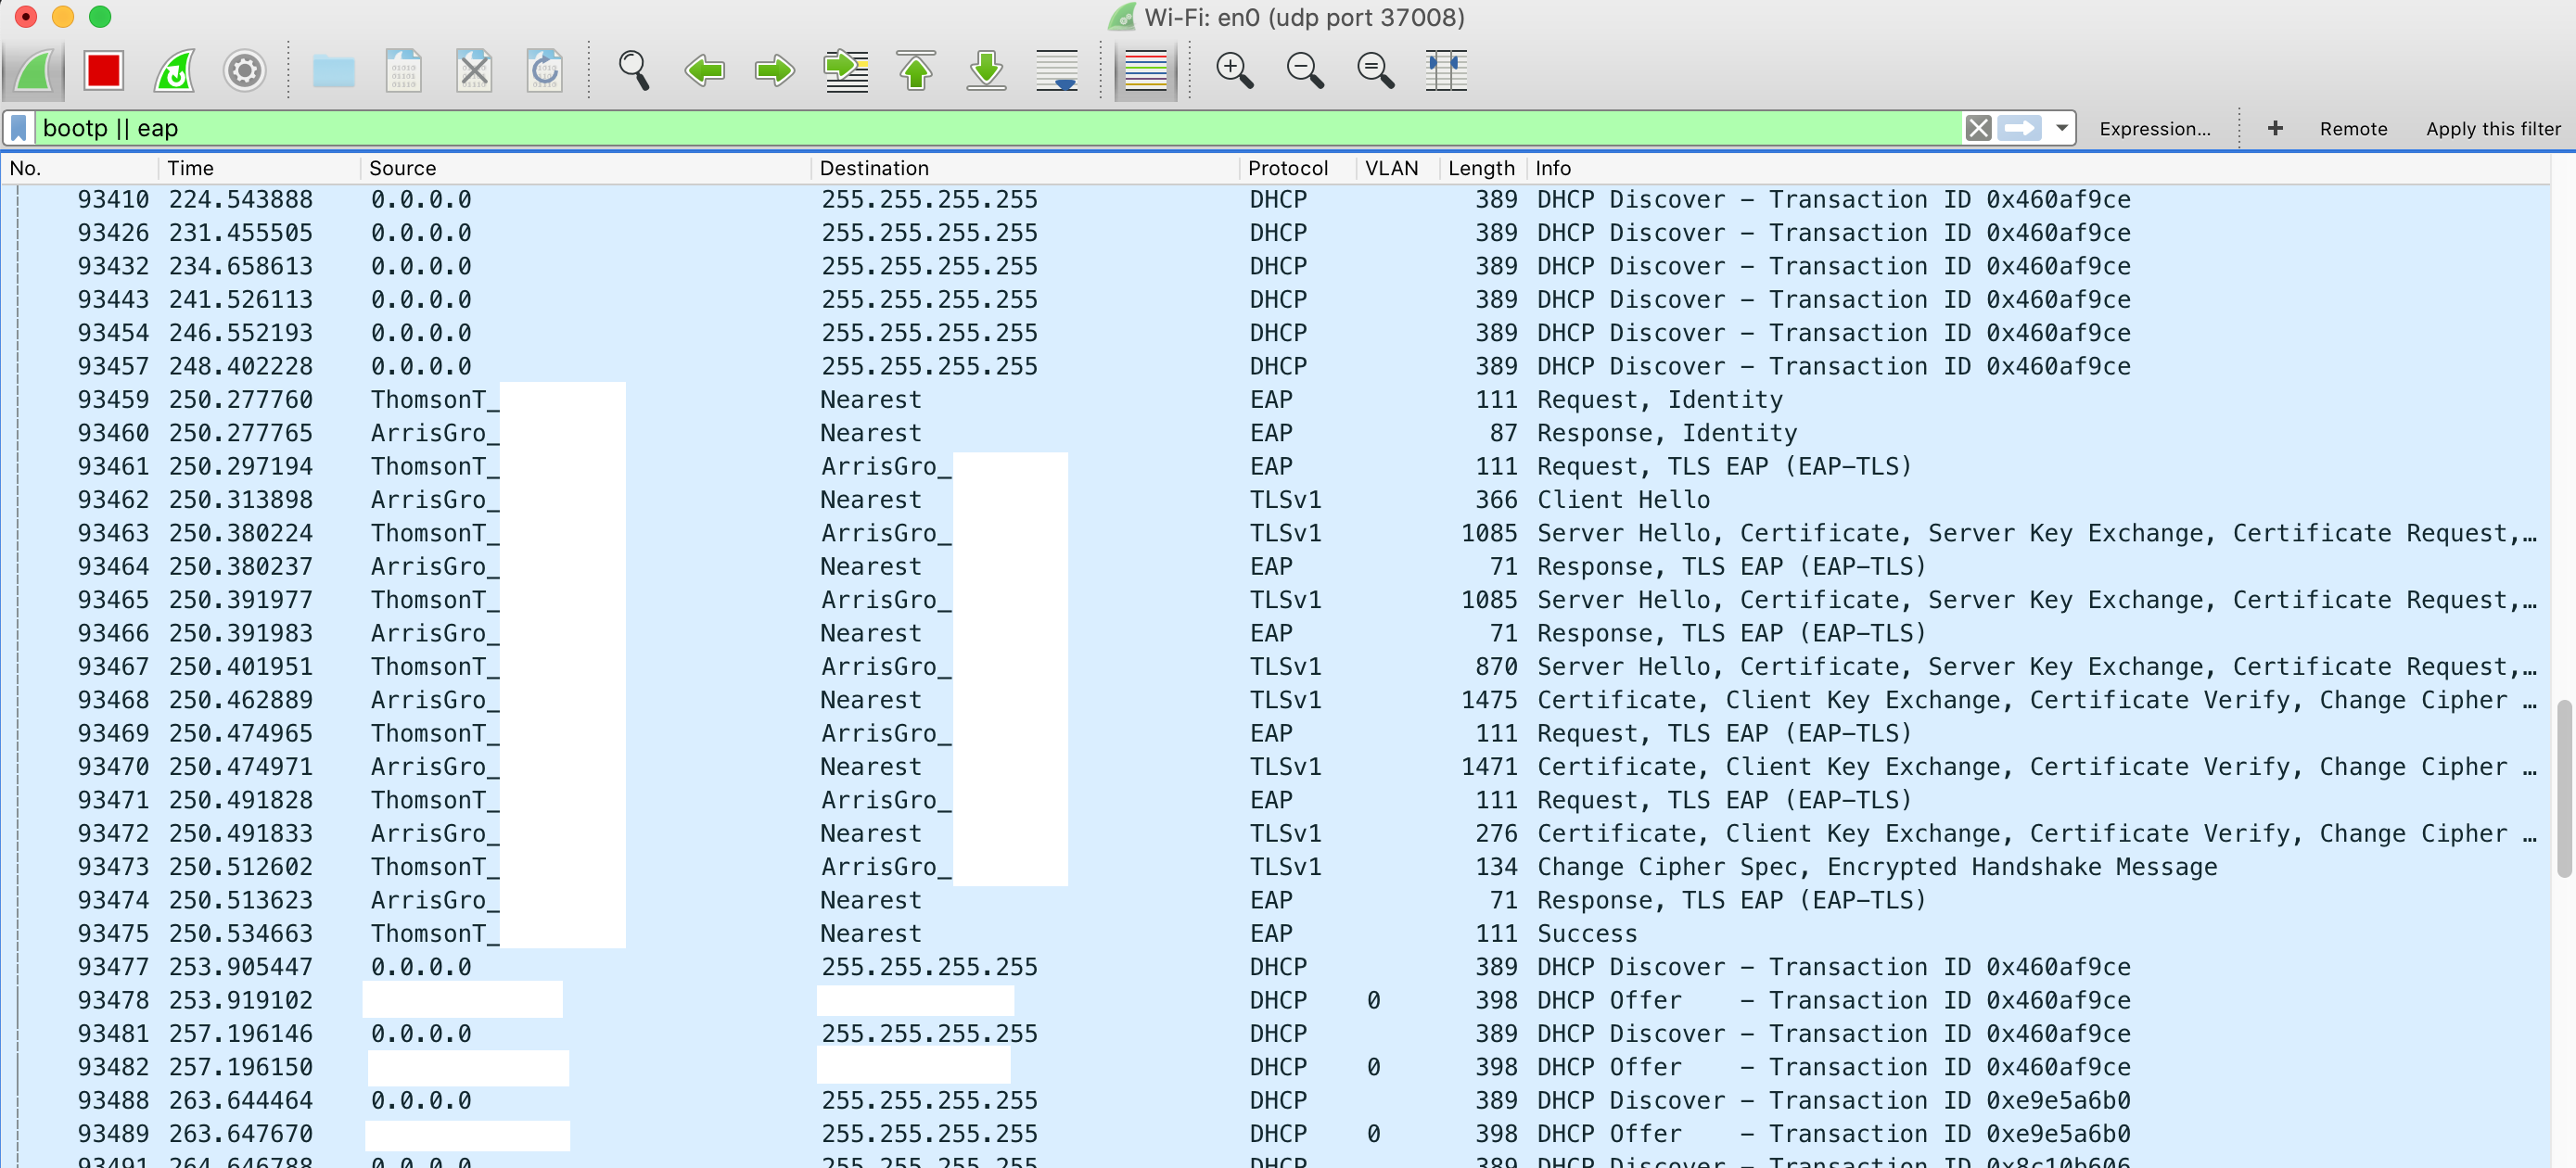
Task: Select packet 93475 EAP Success
Action: (x=1275, y=934)
